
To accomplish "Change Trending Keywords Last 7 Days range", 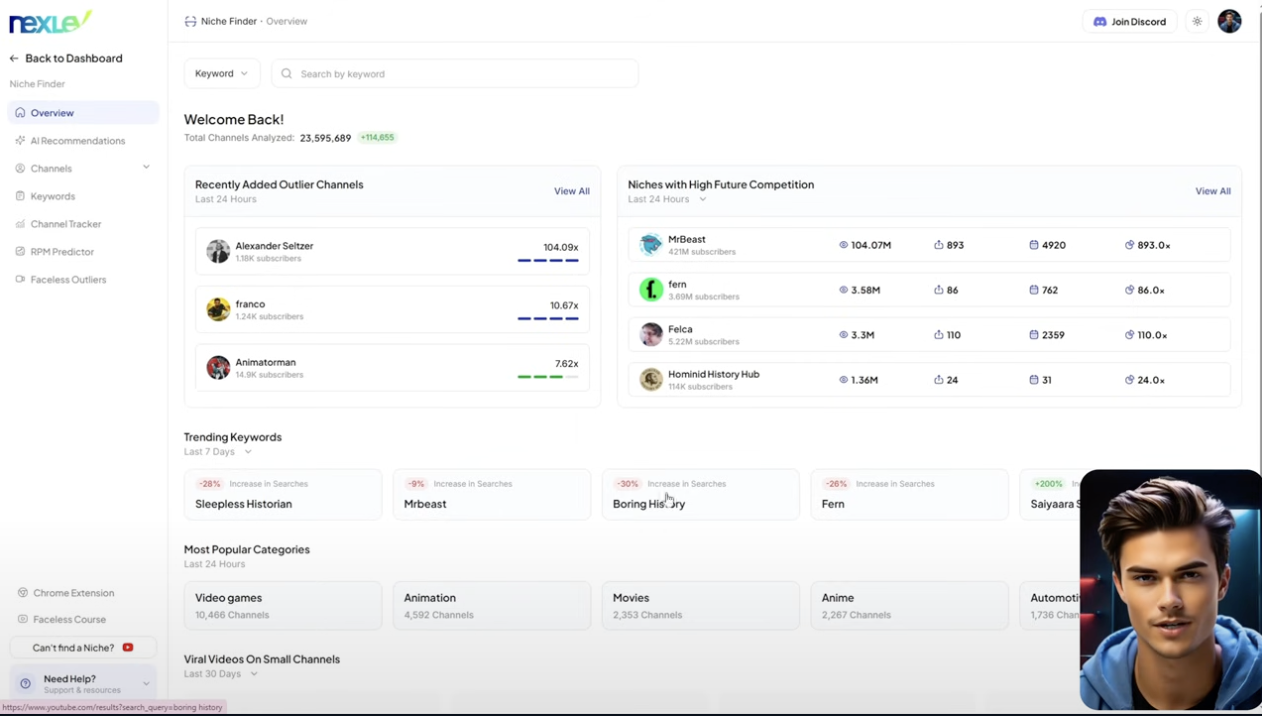I will point(217,452).
